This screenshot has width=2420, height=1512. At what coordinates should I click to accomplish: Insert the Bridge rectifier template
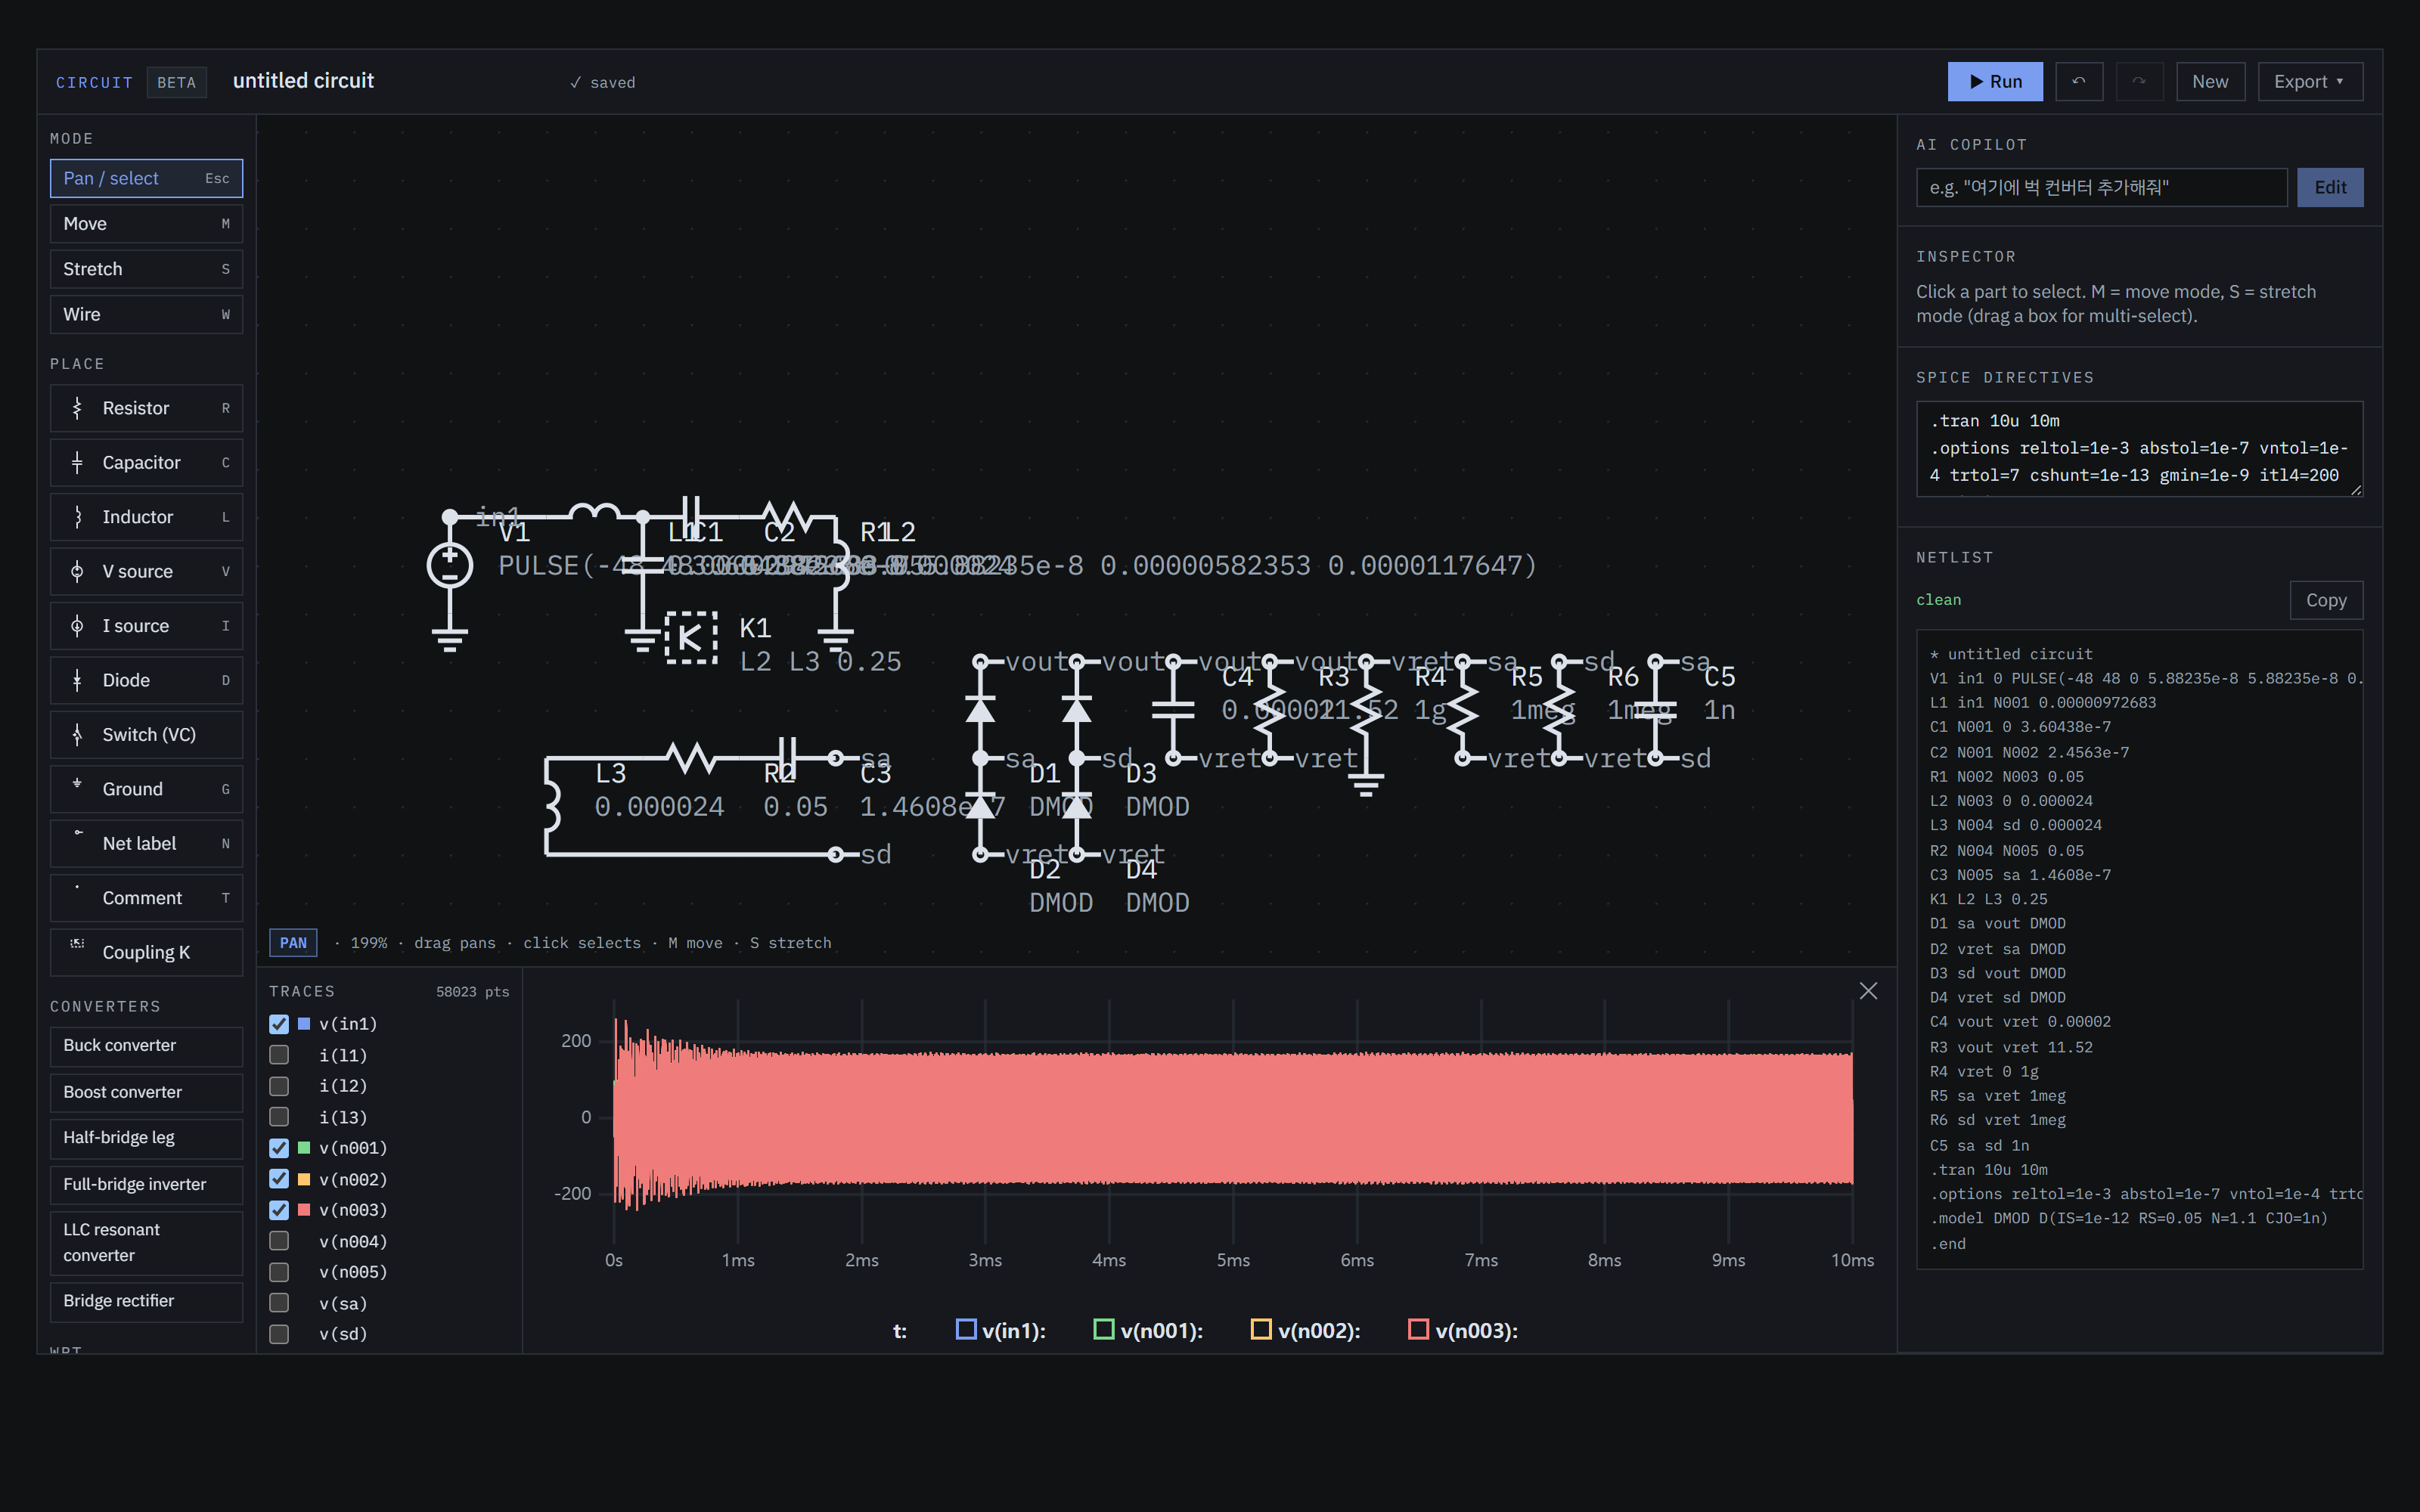[146, 1301]
